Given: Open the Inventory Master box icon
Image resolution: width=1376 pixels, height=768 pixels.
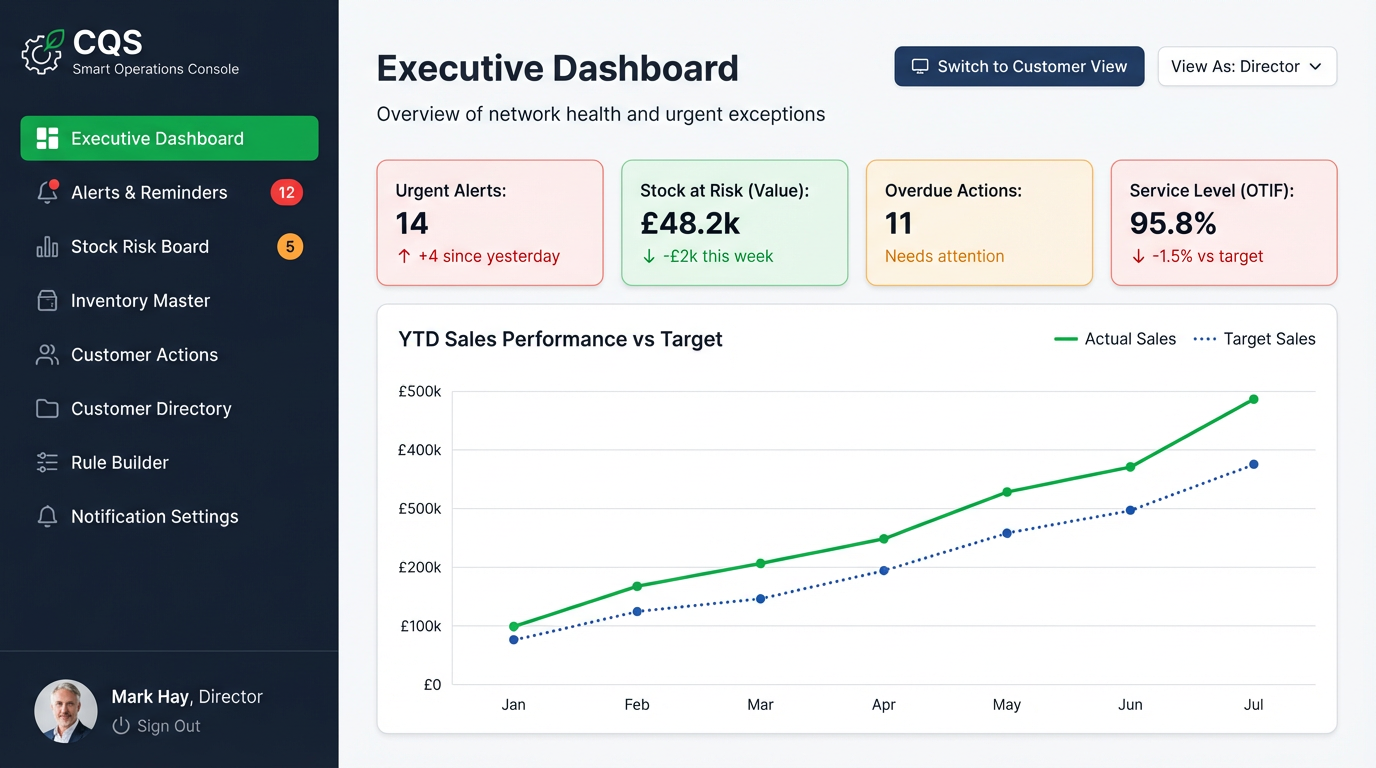Looking at the screenshot, I should [47, 300].
